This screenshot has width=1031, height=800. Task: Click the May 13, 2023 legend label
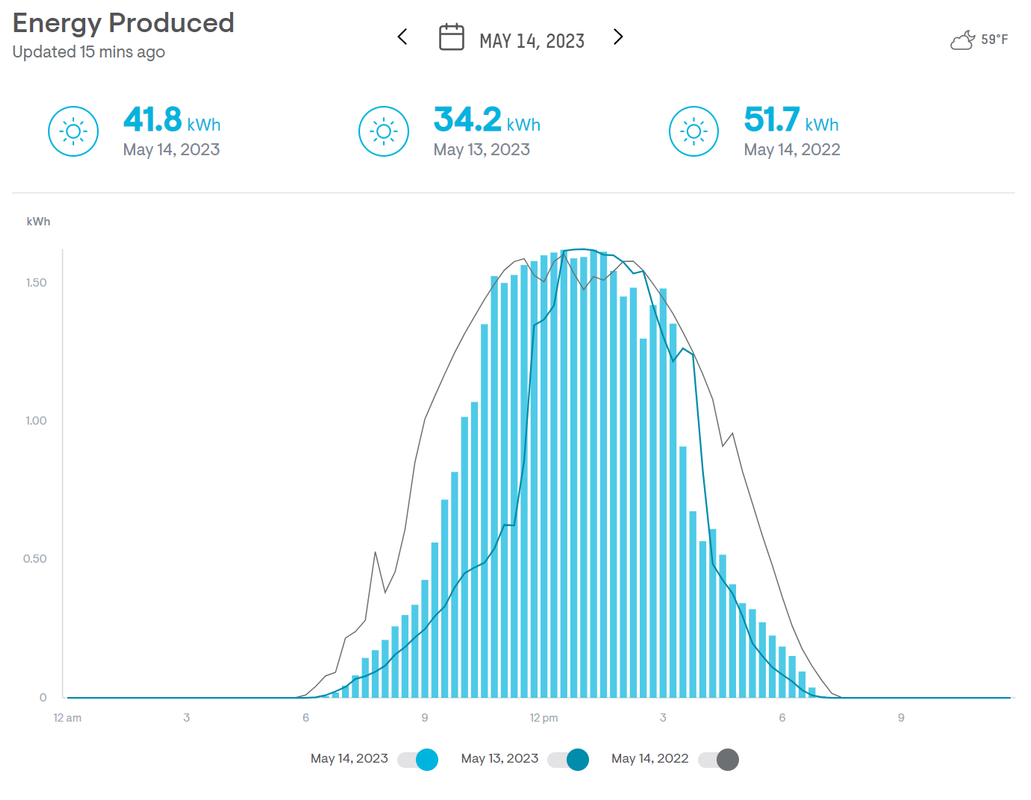pyautogui.click(x=500, y=759)
